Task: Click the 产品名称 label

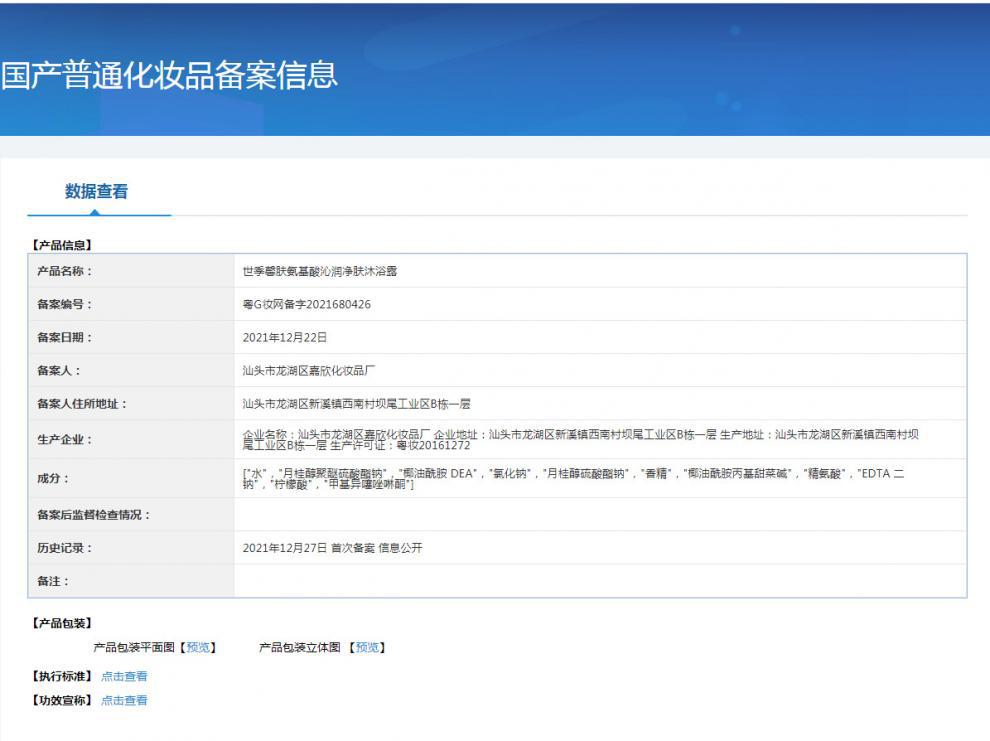Action: tap(64, 271)
